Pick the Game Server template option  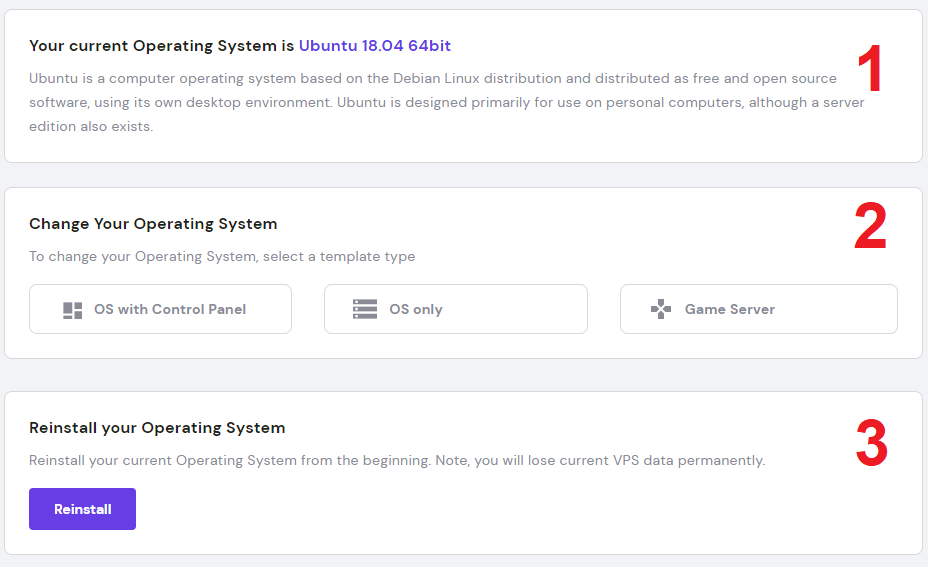pos(758,310)
